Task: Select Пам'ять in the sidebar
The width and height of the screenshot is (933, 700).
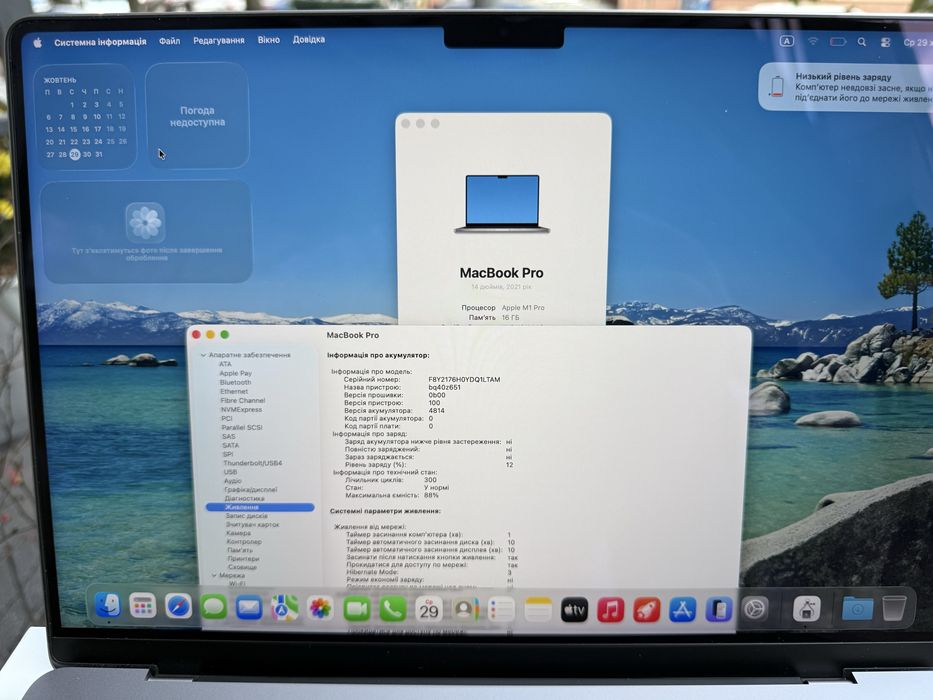Action: tap(240, 551)
